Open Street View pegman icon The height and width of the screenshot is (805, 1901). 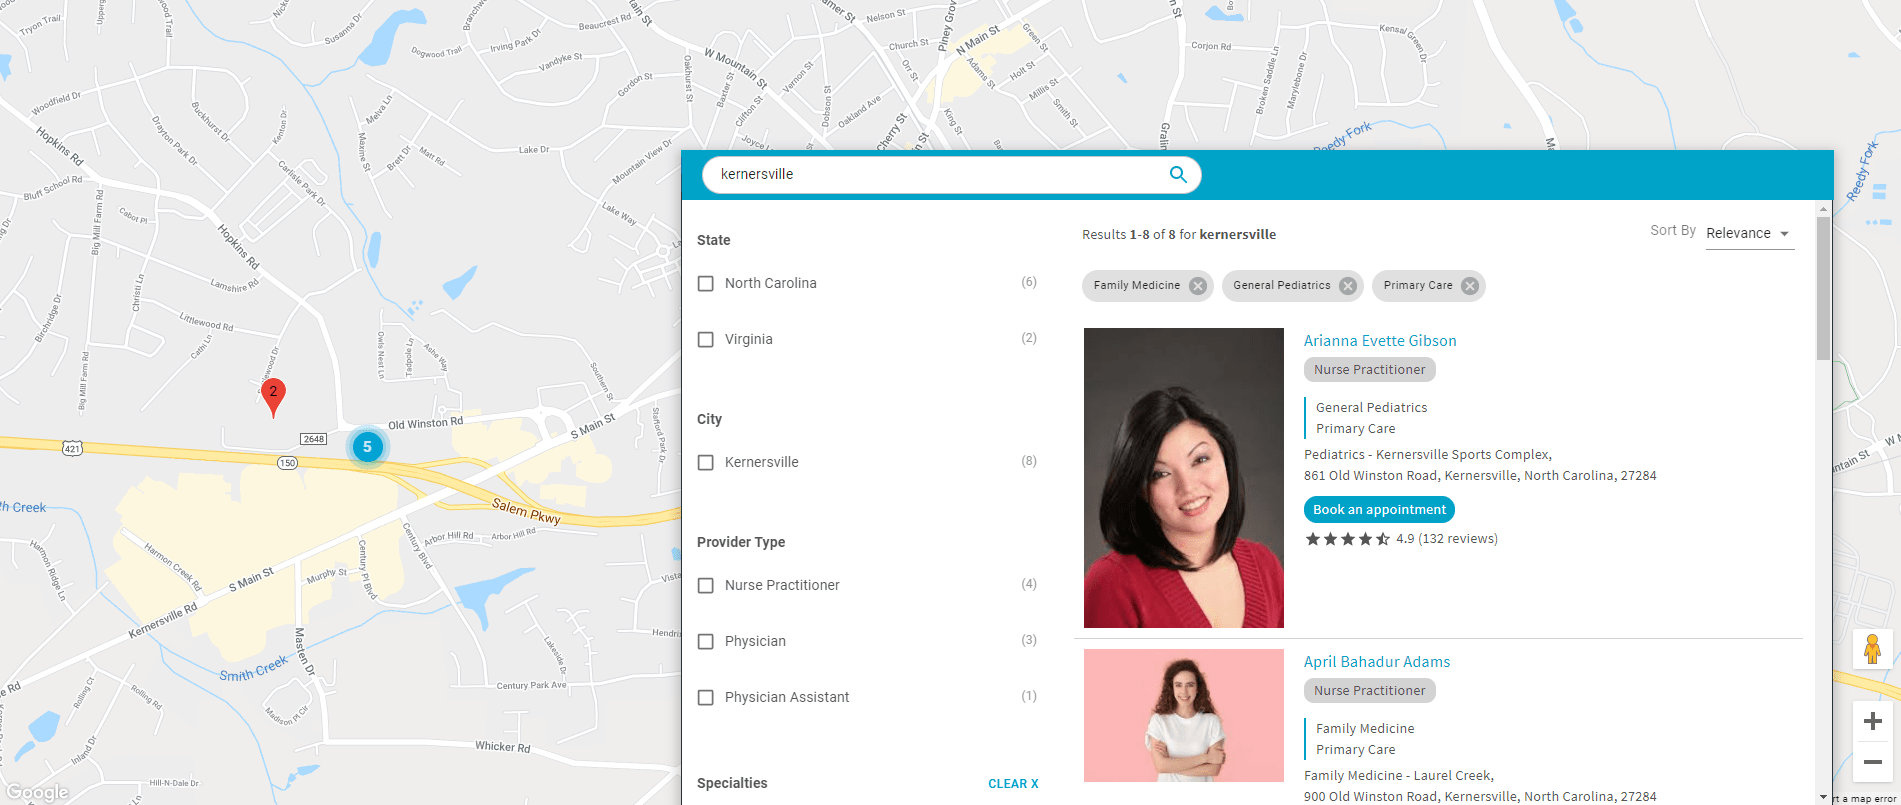1873,650
